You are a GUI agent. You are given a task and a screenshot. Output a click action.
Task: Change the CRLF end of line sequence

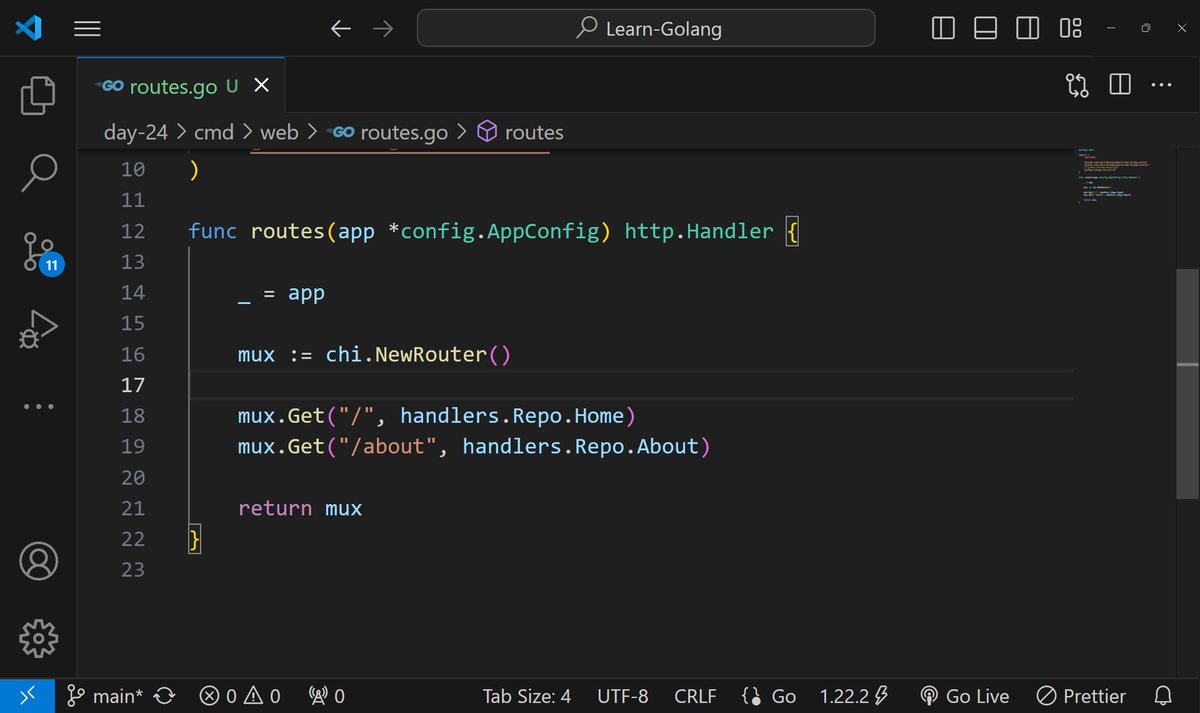click(695, 696)
